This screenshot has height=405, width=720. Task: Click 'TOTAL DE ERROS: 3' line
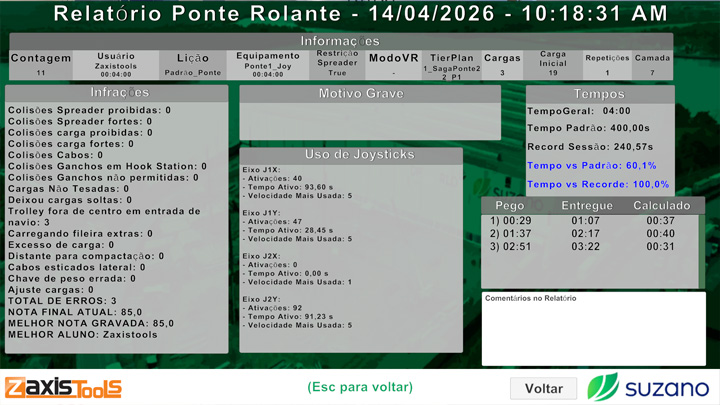62,301
